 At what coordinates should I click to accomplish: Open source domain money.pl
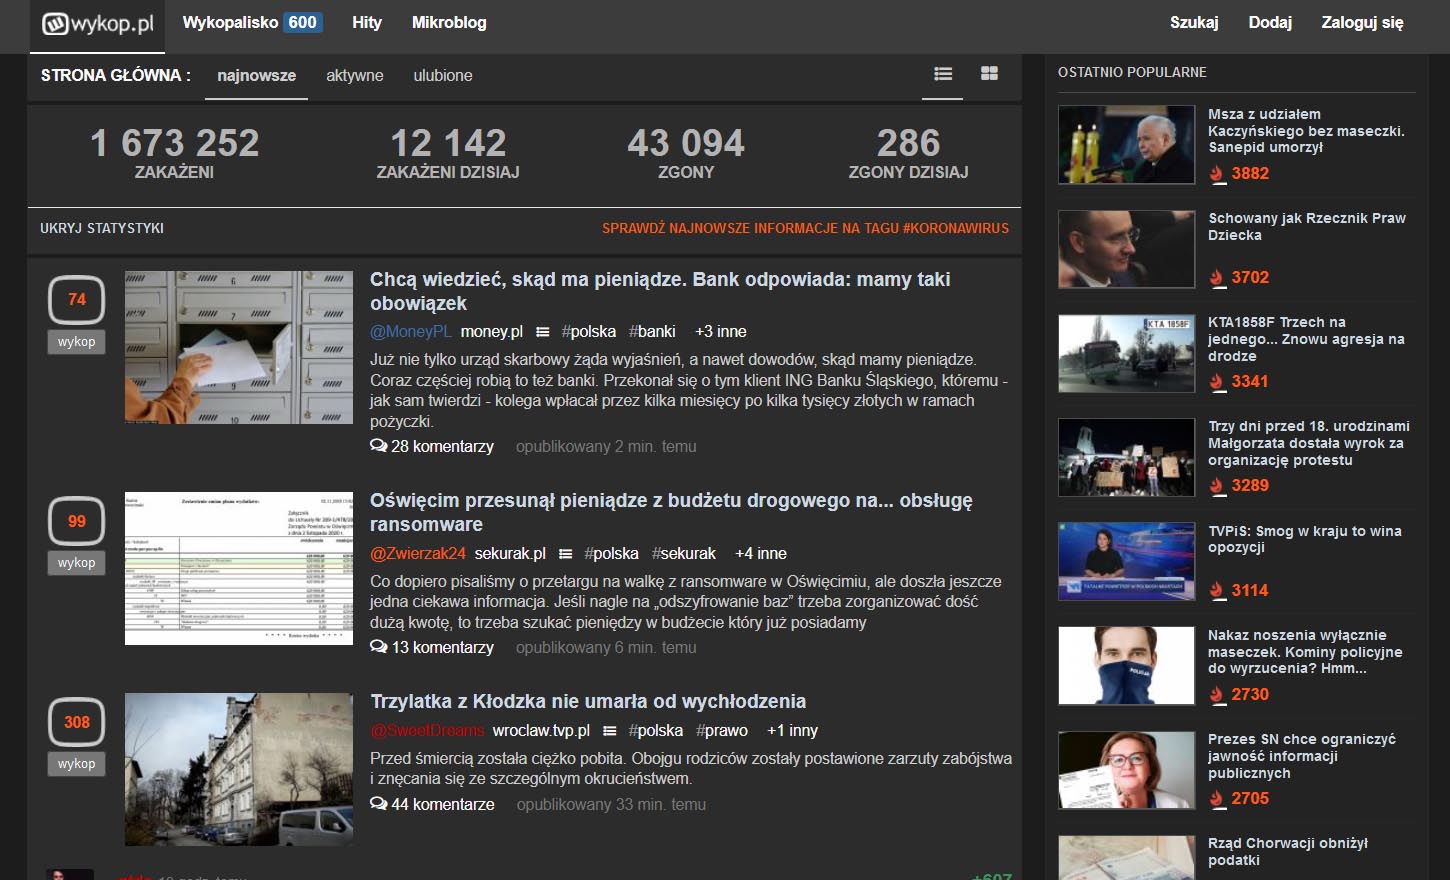[492, 332]
